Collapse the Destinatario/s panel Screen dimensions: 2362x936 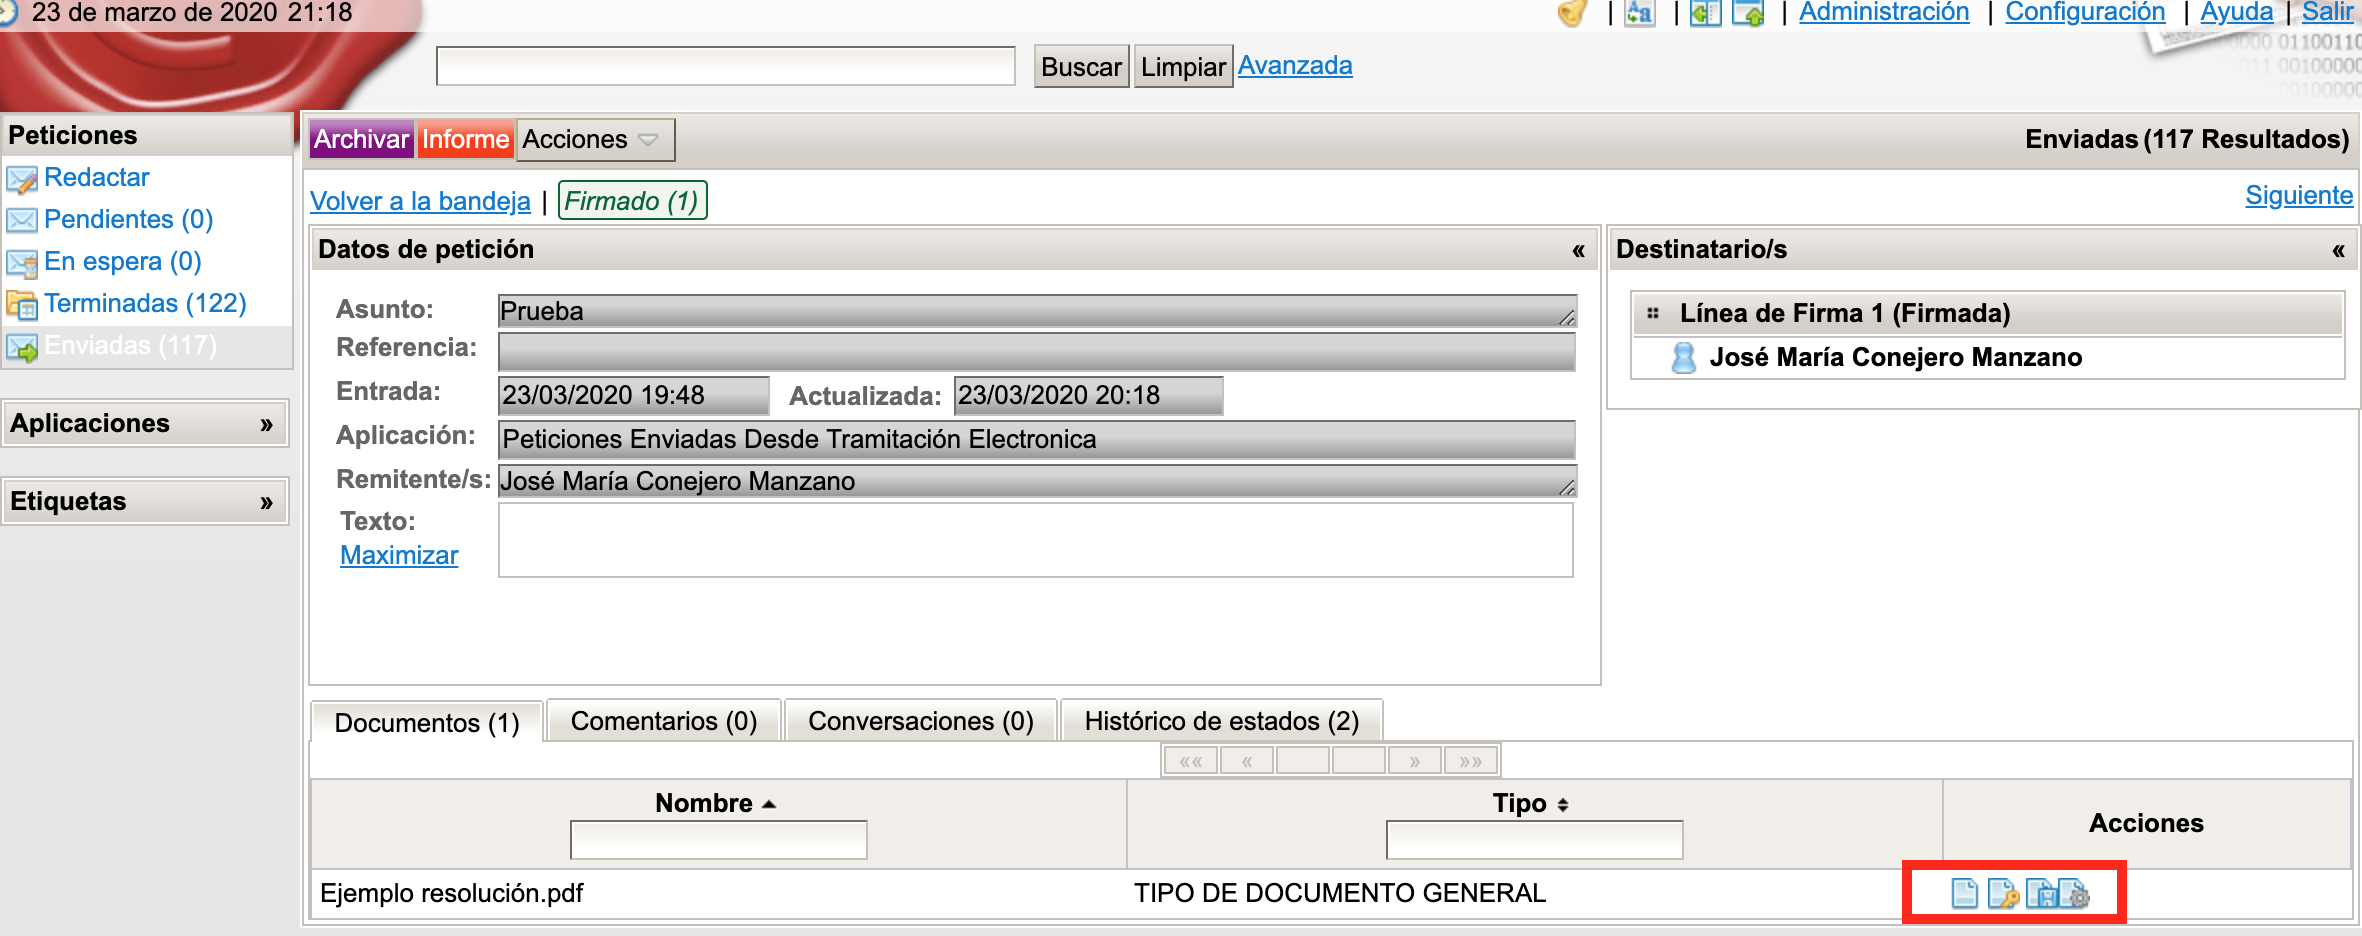[2338, 250]
